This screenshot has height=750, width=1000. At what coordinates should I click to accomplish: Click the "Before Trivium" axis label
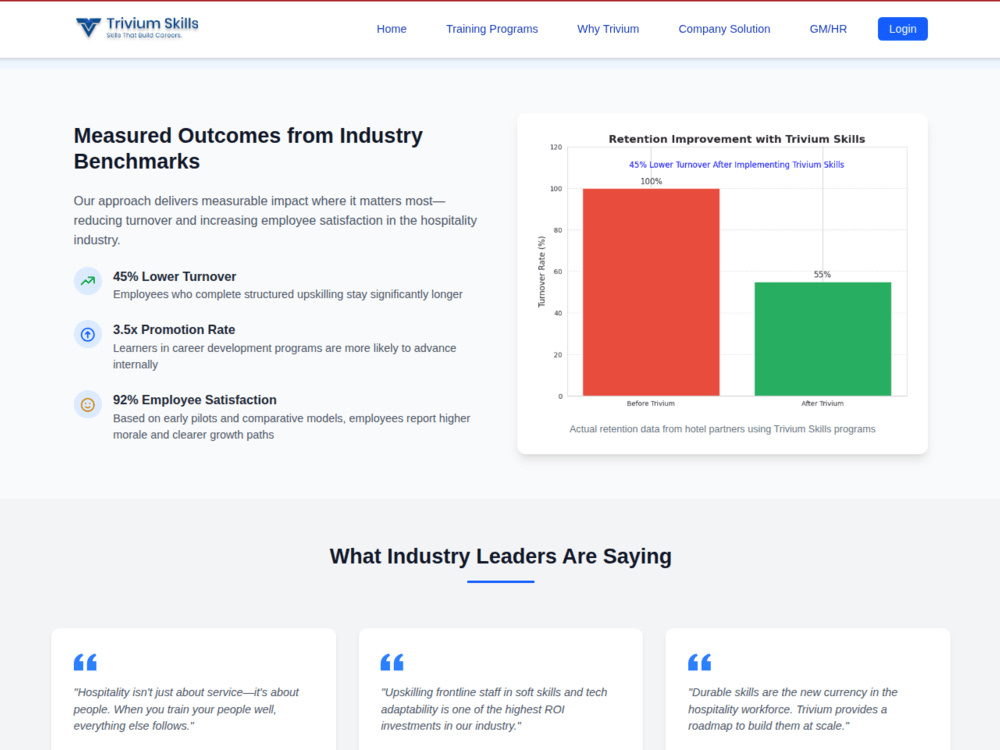coord(651,404)
